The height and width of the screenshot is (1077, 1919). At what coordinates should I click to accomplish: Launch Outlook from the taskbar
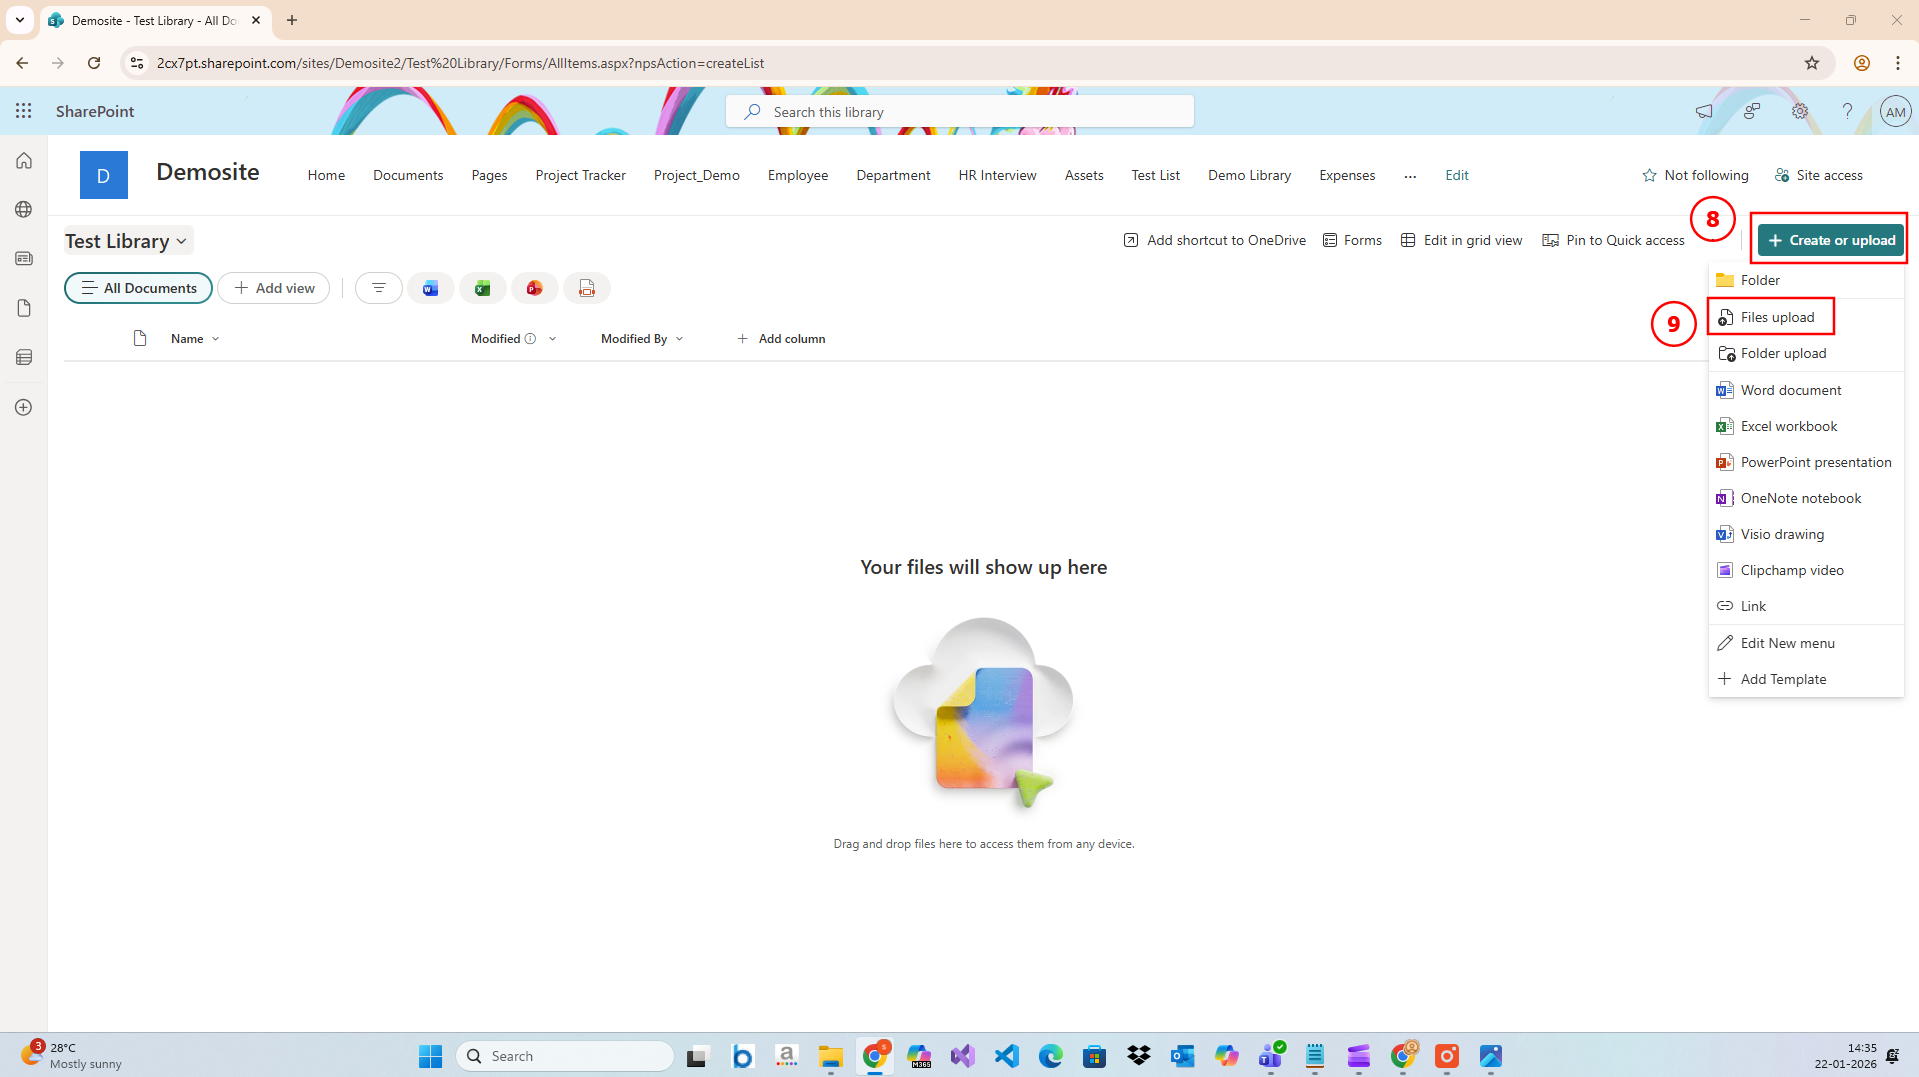(x=1183, y=1056)
